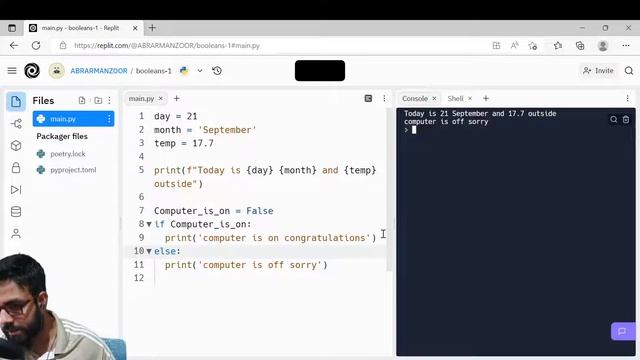The image size is (640, 360).
Task: Select the Files sidebar icon
Action: point(16,102)
